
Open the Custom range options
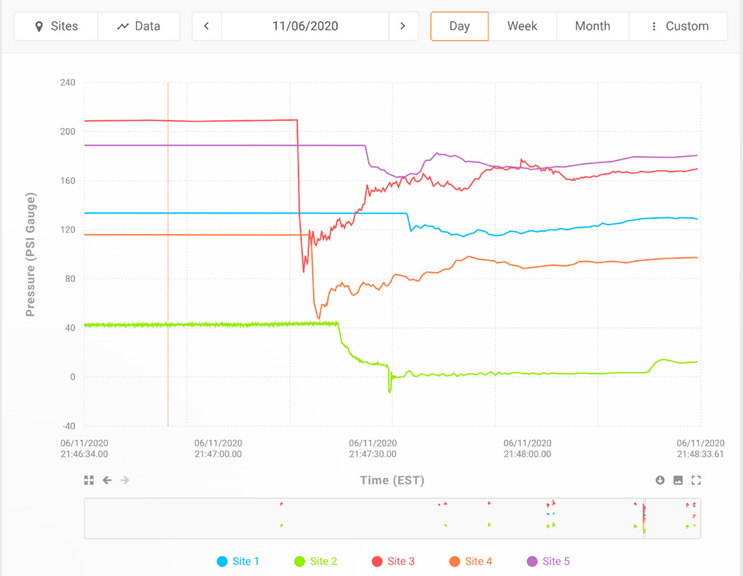pyautogui.click(x=679, y=26)
